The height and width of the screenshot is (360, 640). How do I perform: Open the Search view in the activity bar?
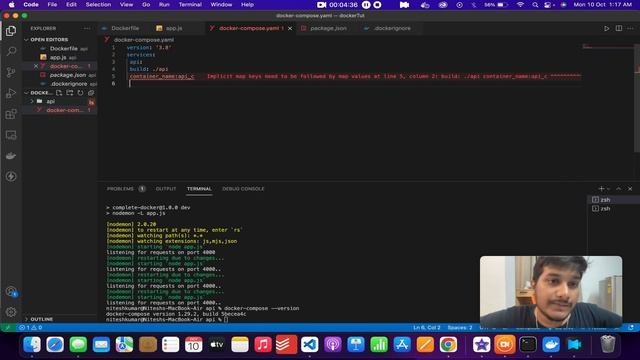click(11, 51)
